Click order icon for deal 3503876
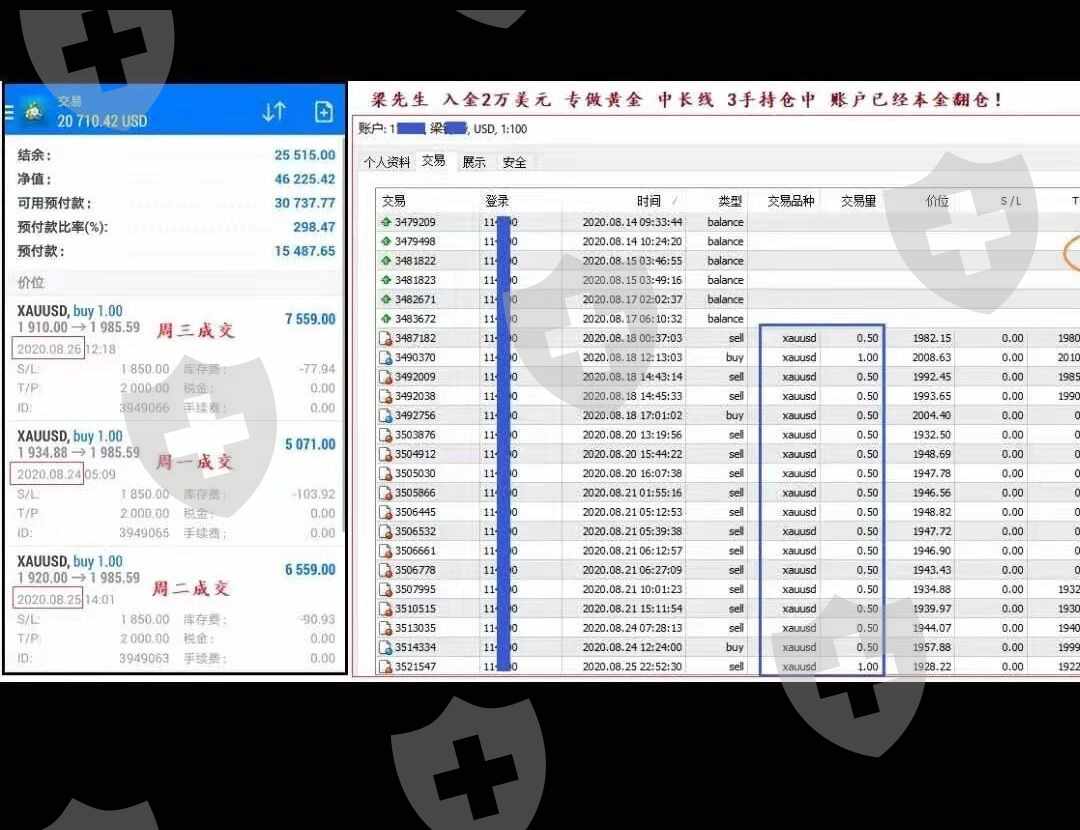 [386, 435]
